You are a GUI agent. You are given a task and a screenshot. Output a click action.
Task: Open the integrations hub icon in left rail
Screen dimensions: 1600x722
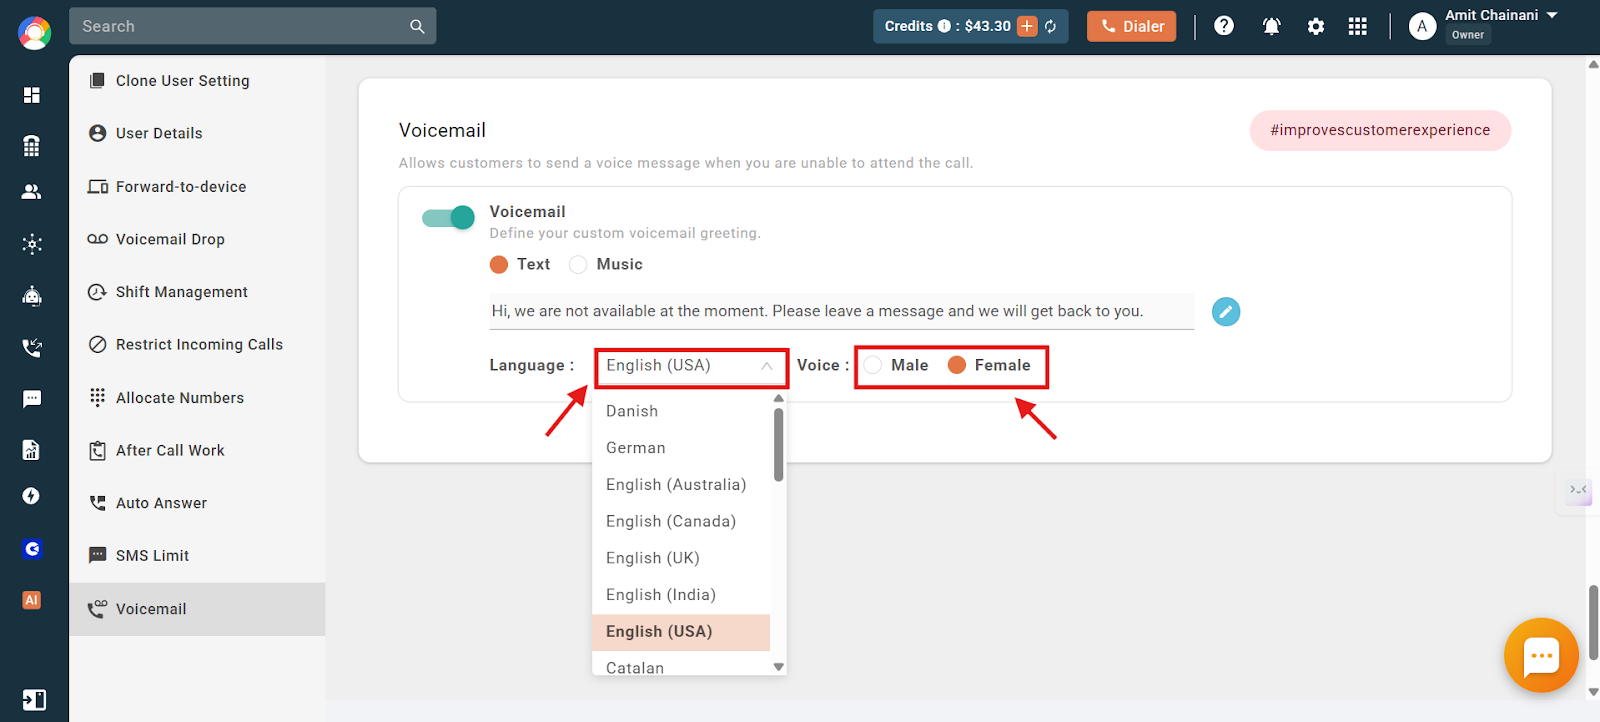click(x=32, y=244)
